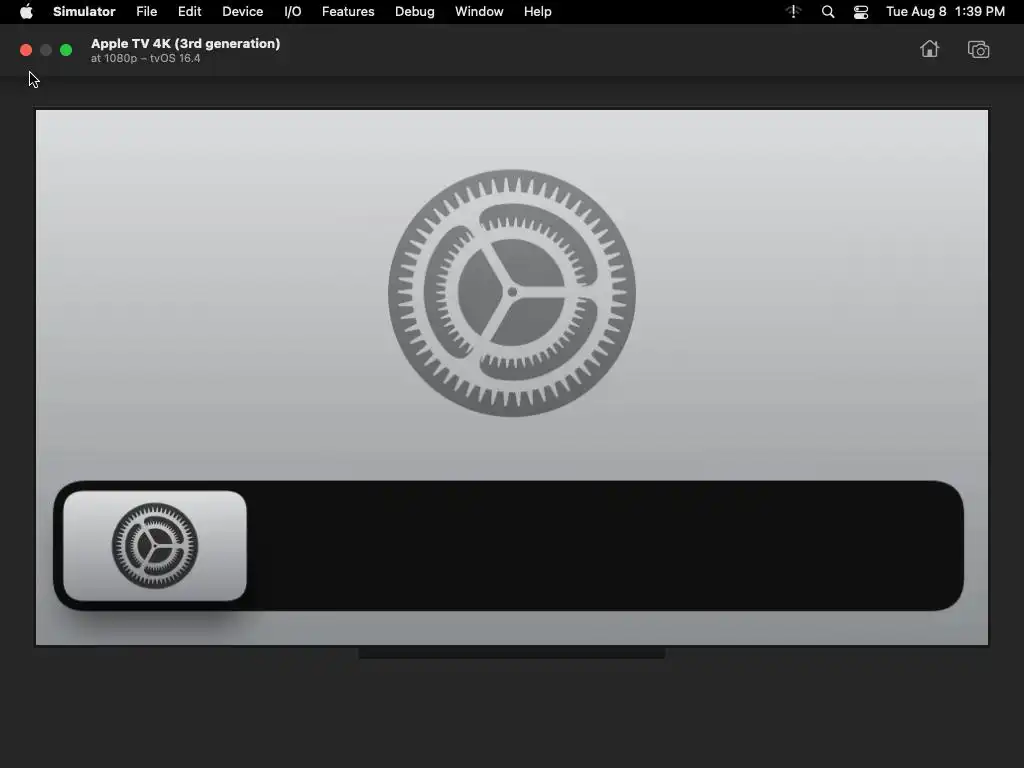Image resolution: width=1024 pixels, height=768 pixels.
Task: Click the Apple TV 4K (3rd generation) title
Action: (185, 43)
